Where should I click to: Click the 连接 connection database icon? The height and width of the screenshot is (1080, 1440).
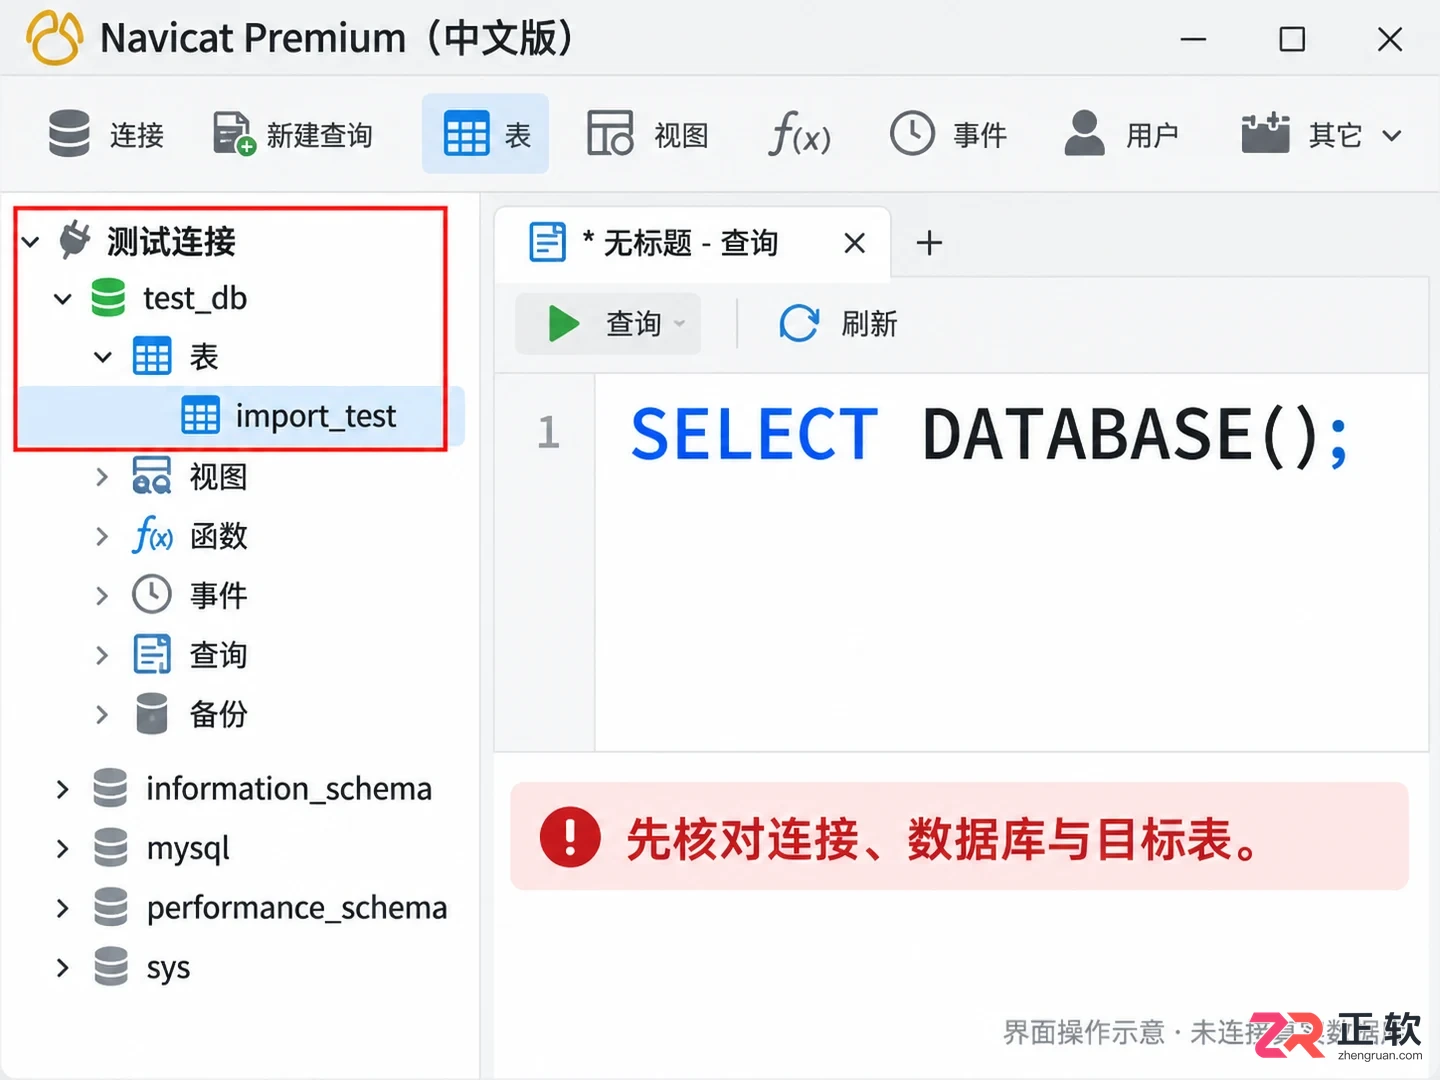tap(69, 134)
